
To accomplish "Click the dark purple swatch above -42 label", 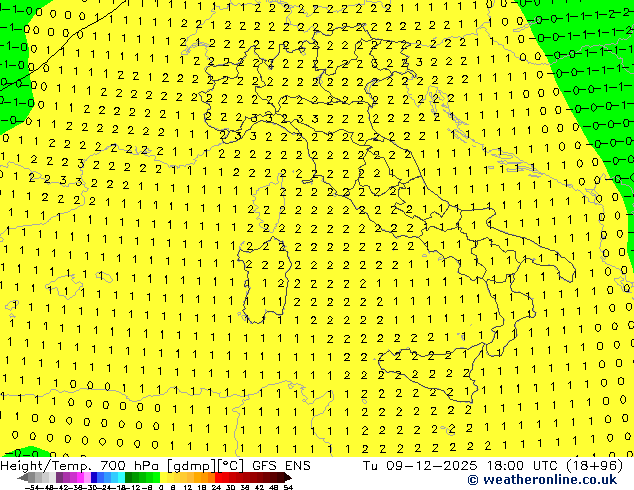I will 59,477.
